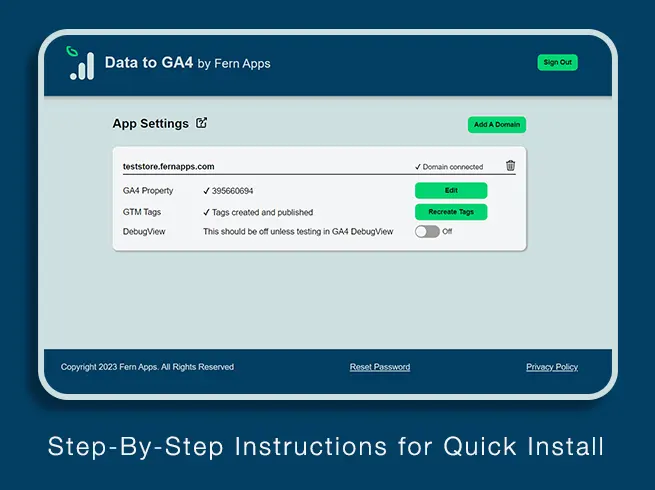Open the App Settings edit icon

click(x=201, y=123)
